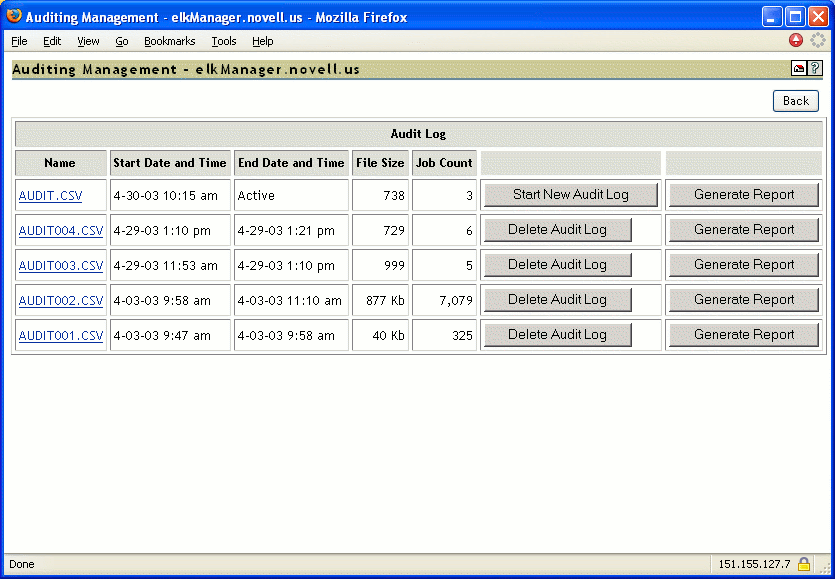Select the Active end date cell

(291, 195)
